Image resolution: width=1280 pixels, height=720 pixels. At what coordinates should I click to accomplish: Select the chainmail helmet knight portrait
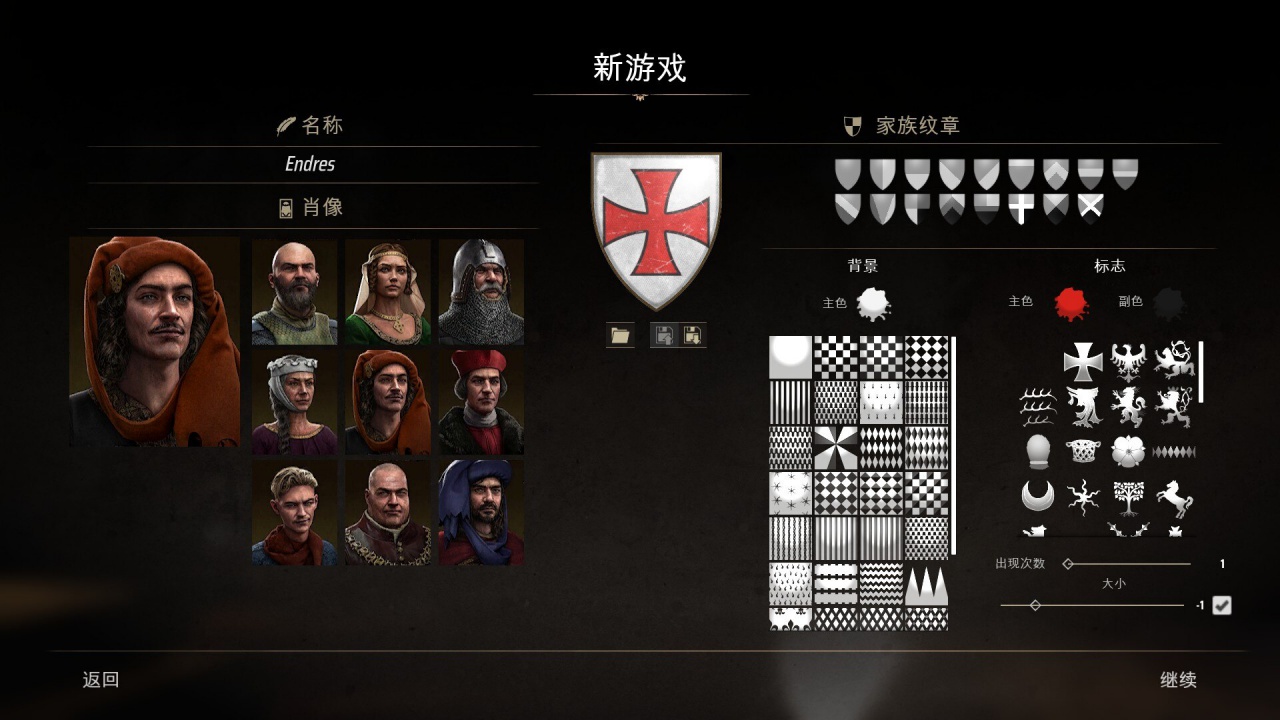tap(481, 292)
